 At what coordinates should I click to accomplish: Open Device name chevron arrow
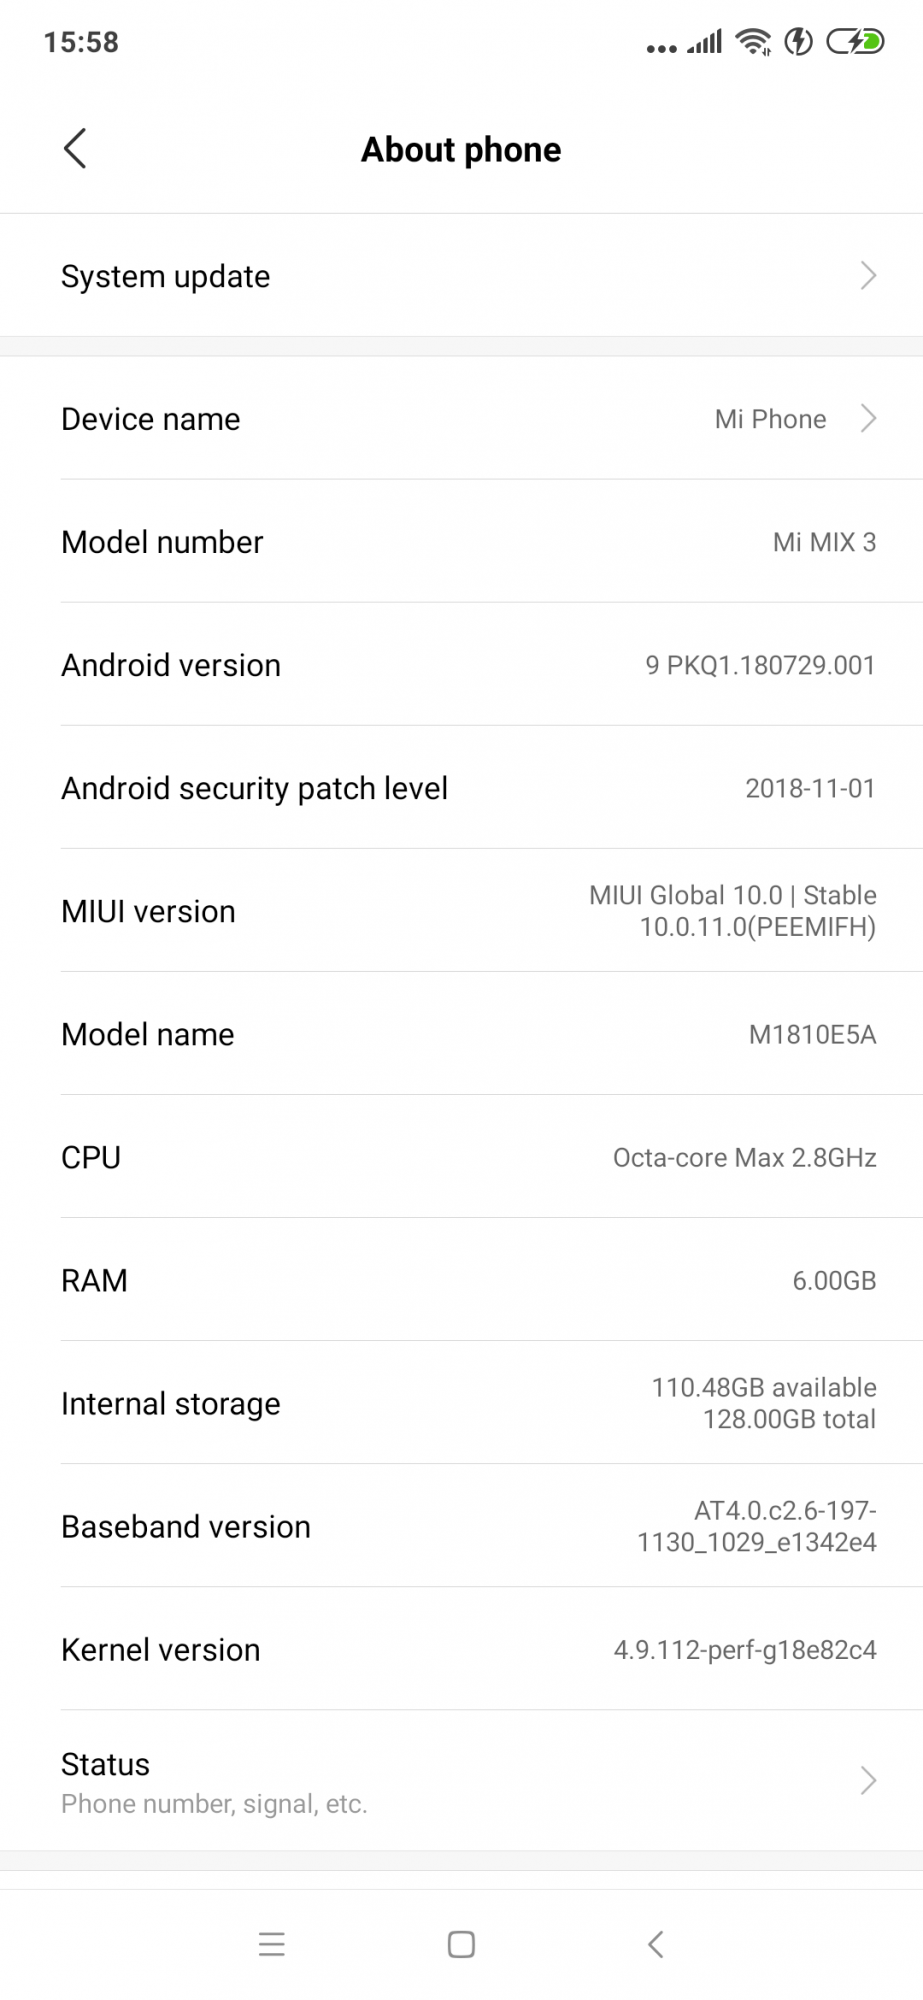point(868,419)
